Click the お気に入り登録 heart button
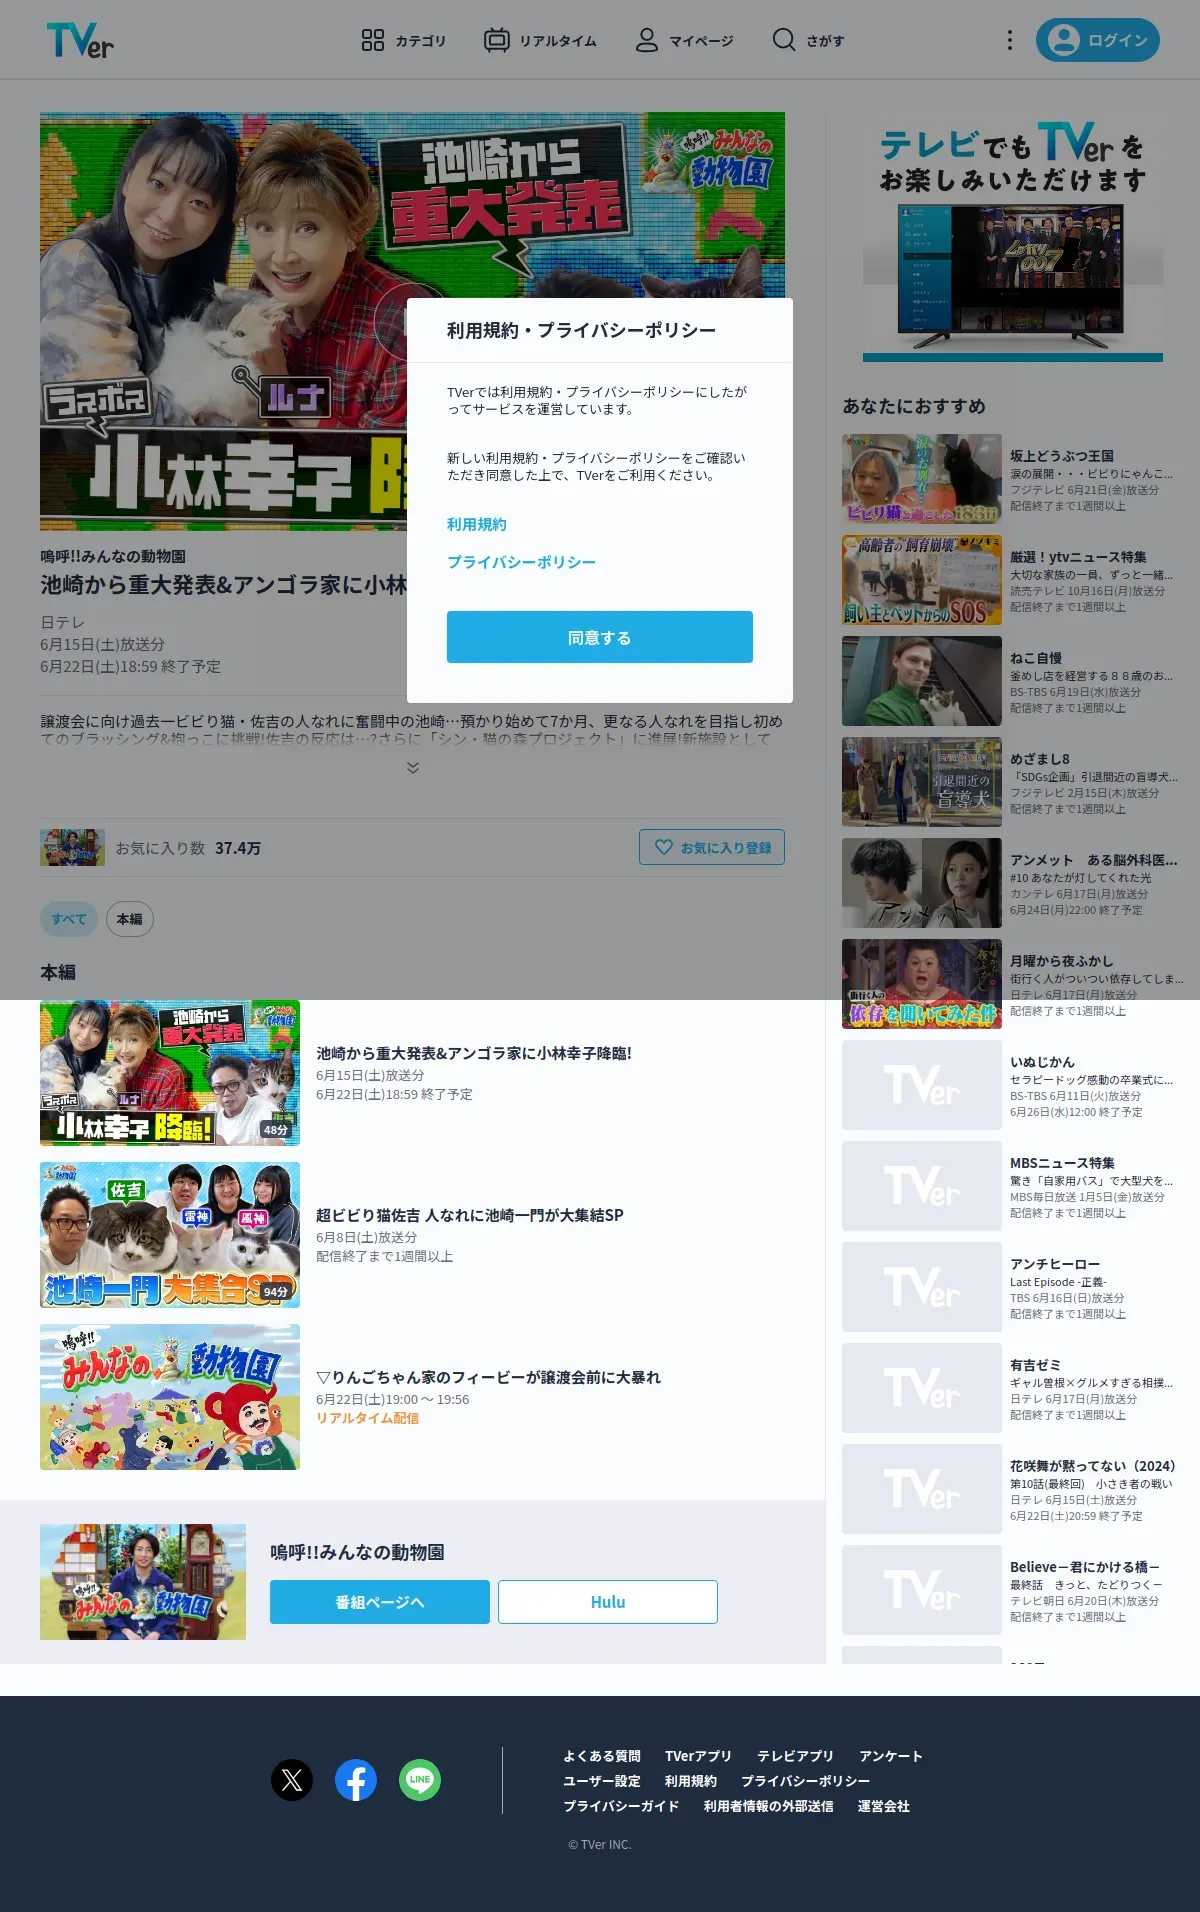The width and height of the screenshot is (1200, 1912). point(712,847)
